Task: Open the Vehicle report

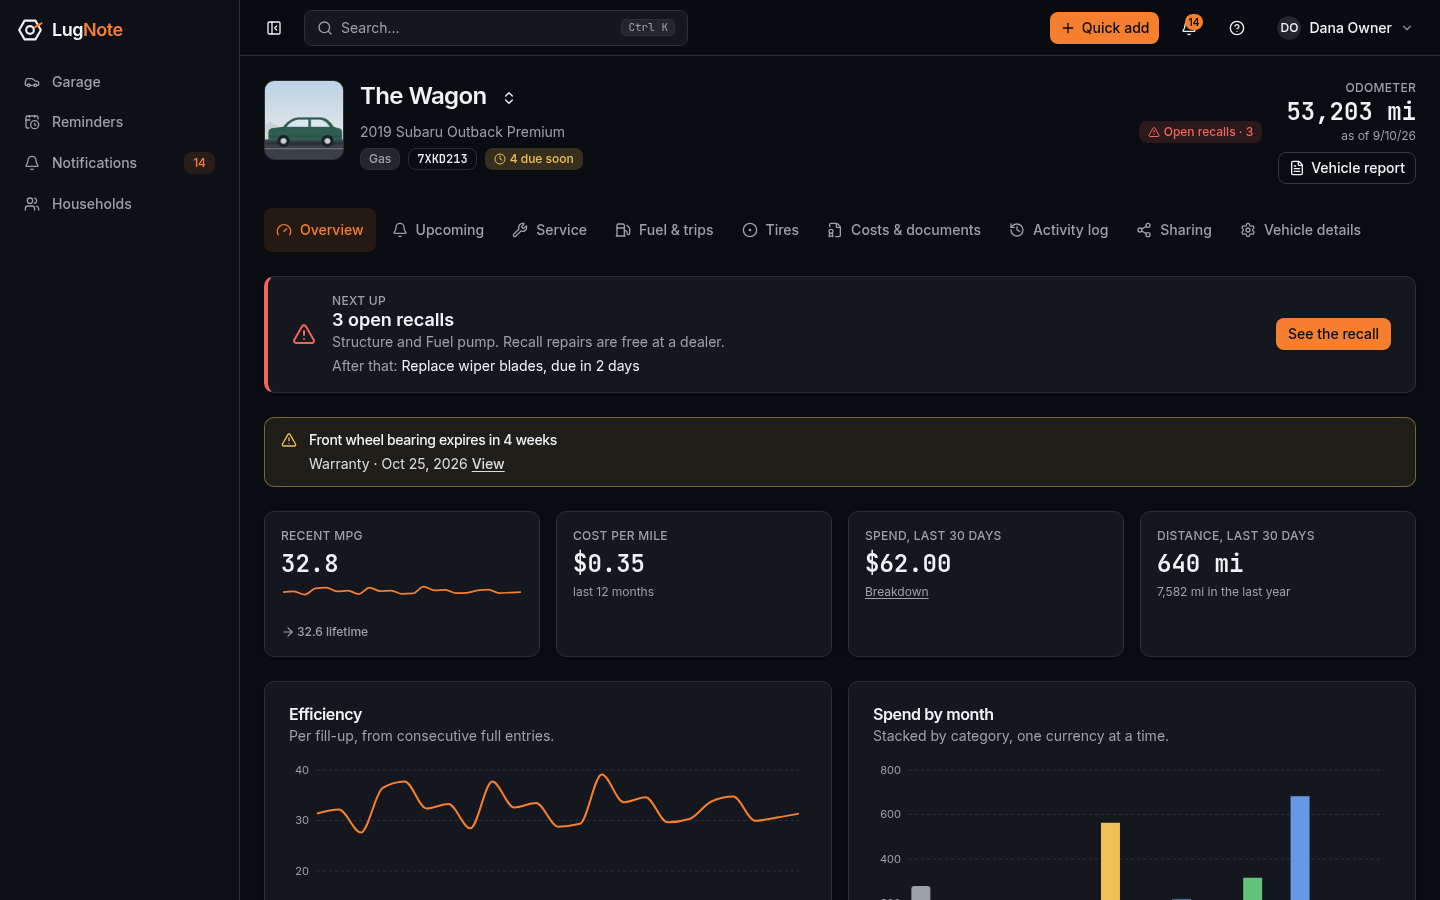Action: point(1347,168)
